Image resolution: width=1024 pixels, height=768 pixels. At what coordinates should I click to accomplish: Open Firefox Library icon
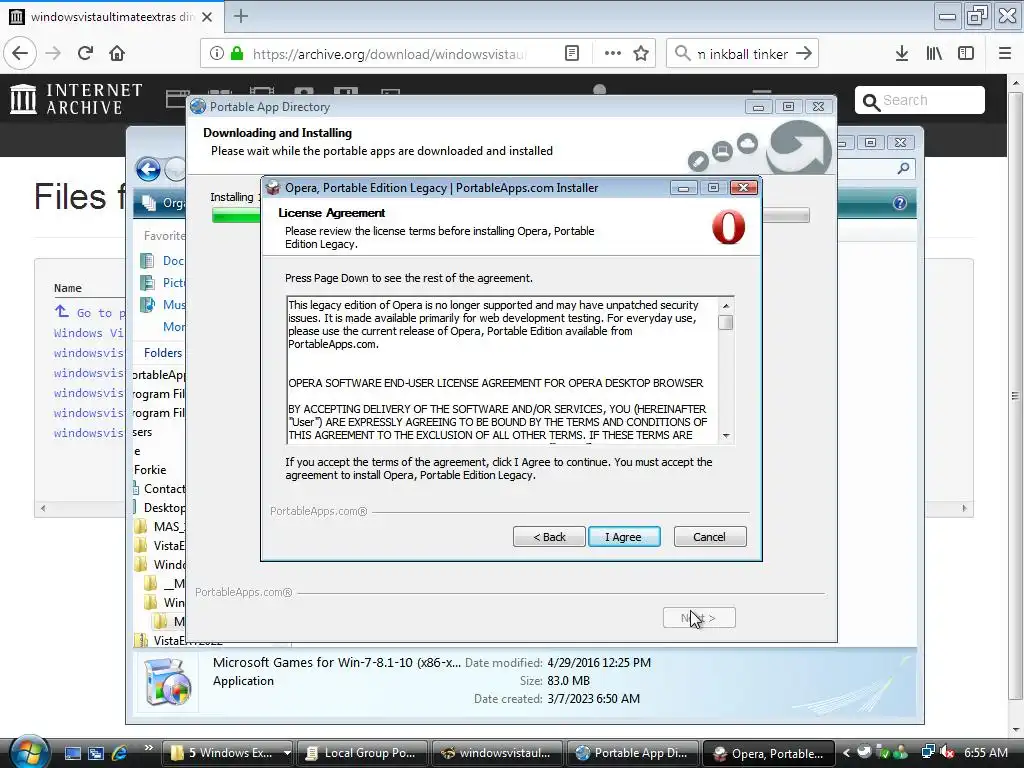934,54
